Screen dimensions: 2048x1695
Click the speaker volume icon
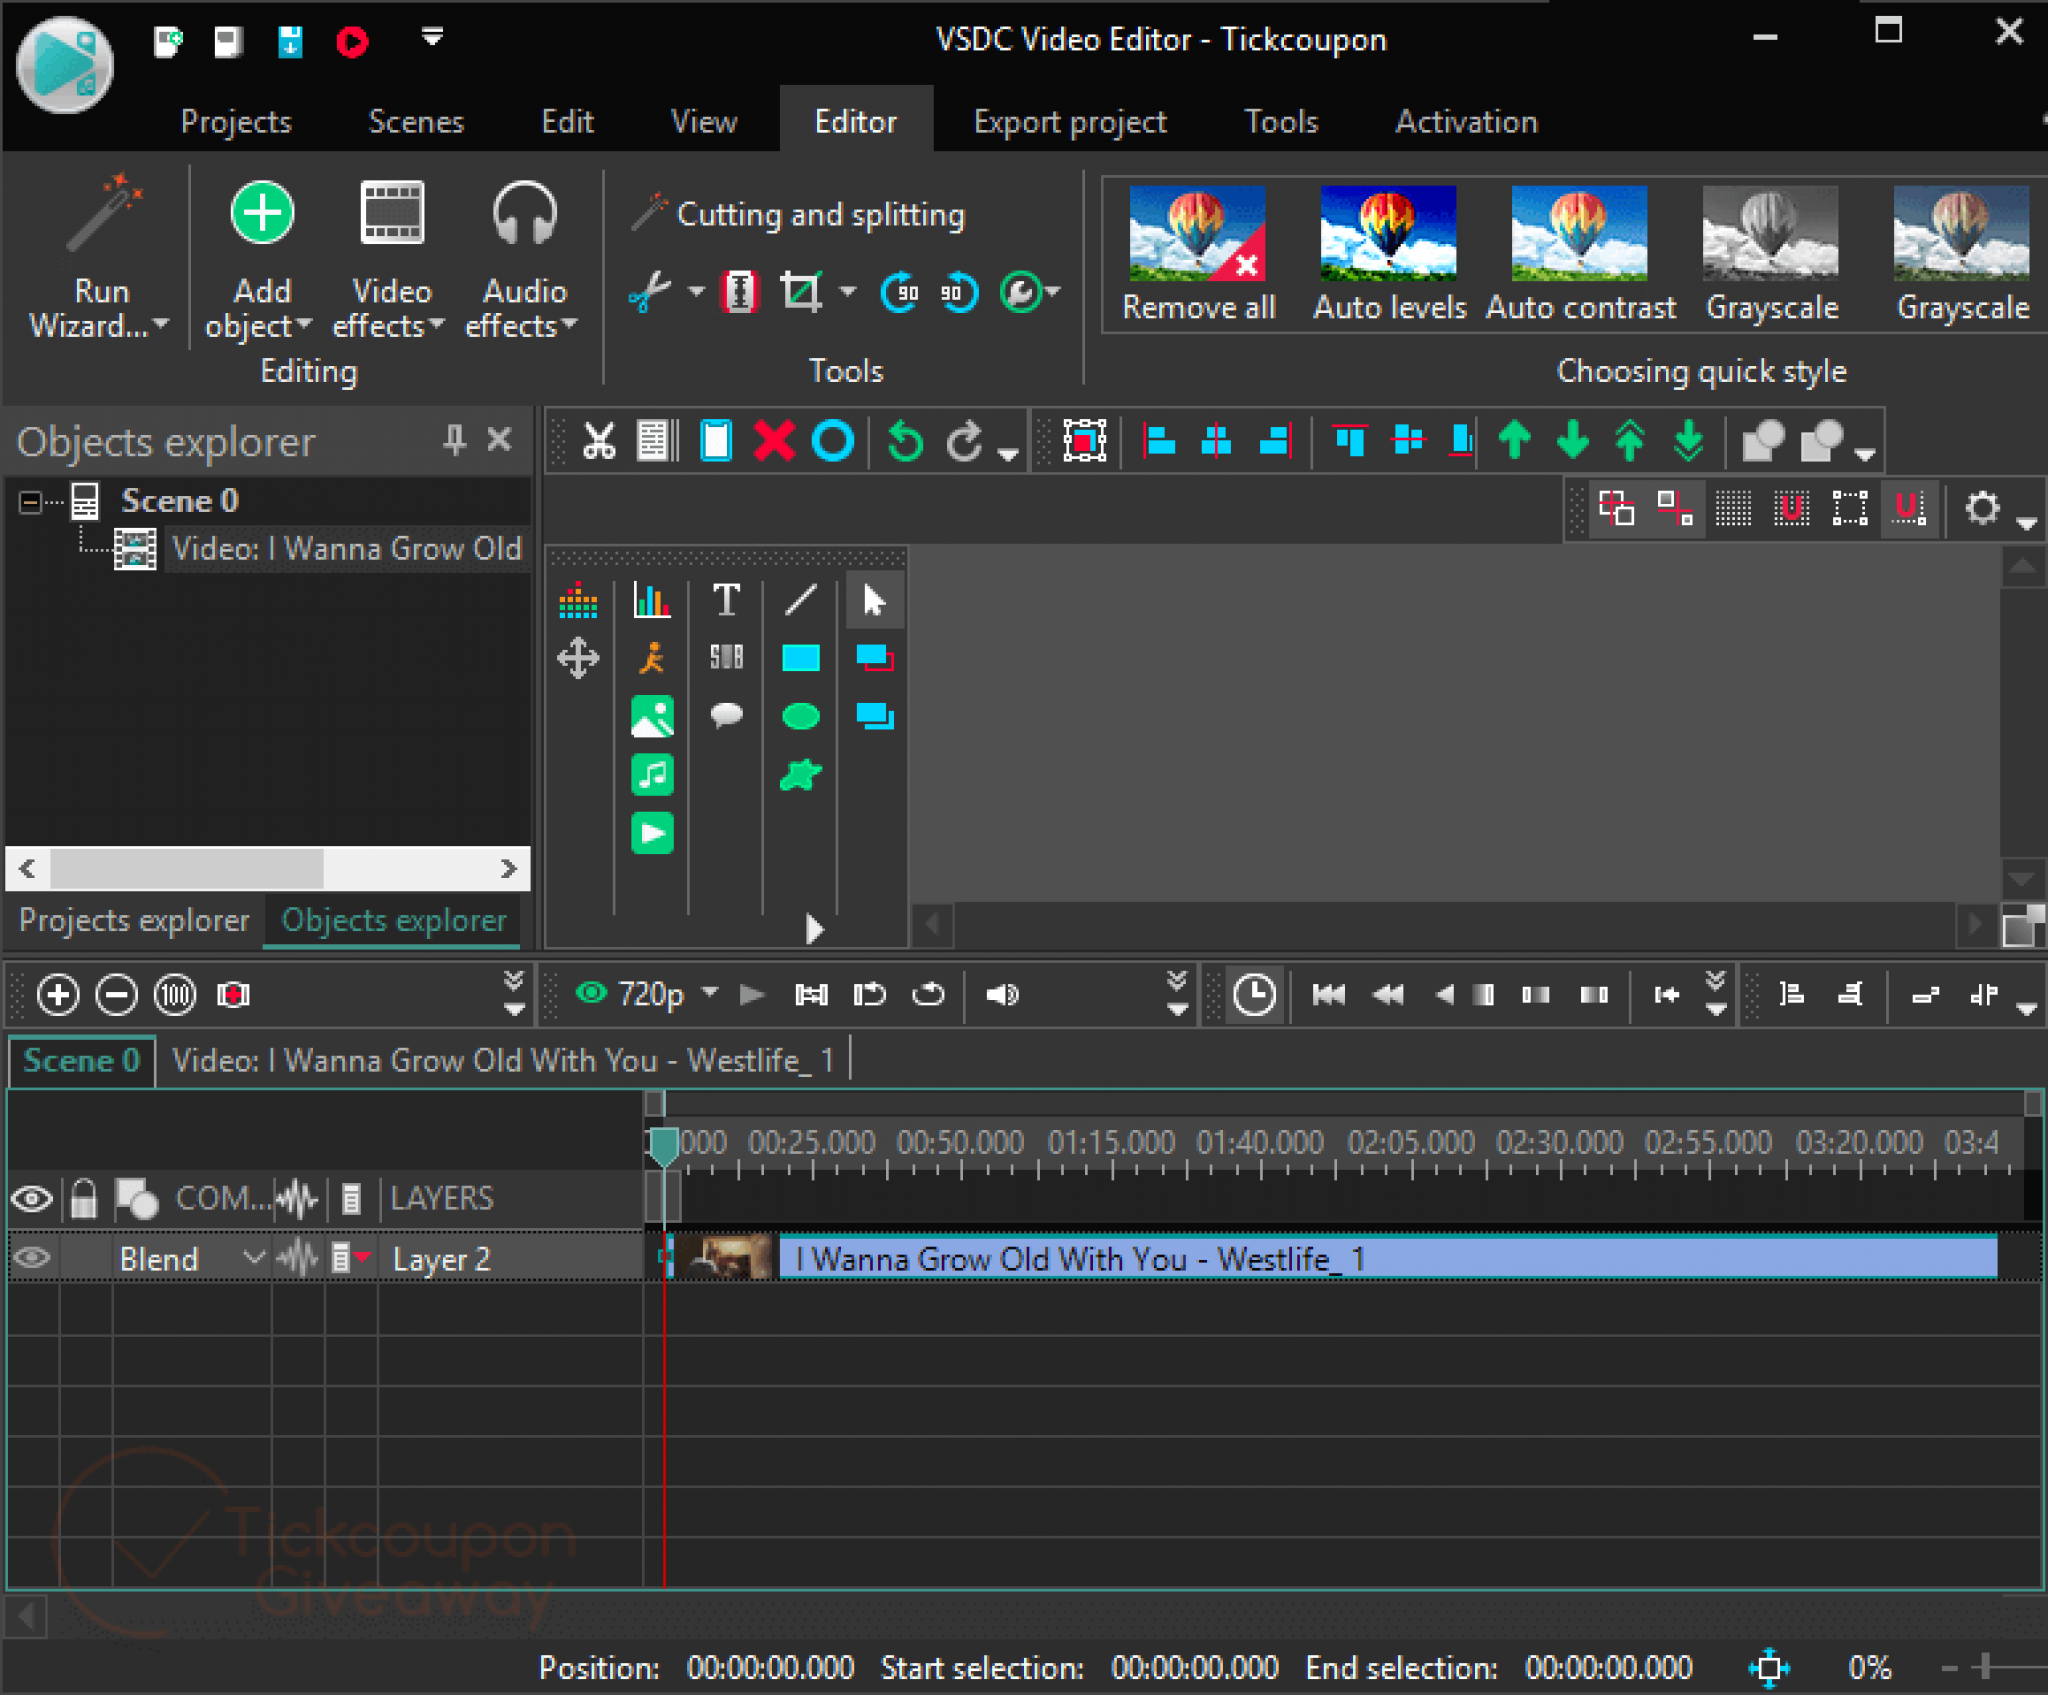click(x=1001, y=994)
